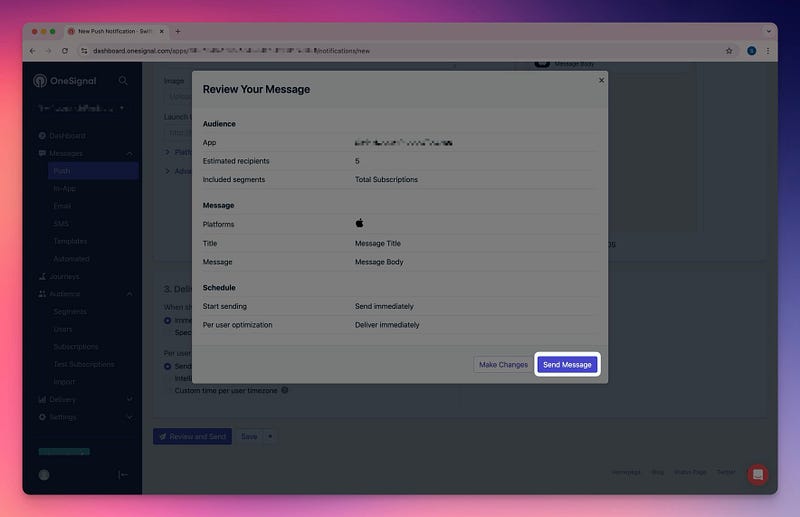The width and height of the screenshot is (800, 517).
Task: Click the browser Back arrow
Action: (x=33, y=51)
